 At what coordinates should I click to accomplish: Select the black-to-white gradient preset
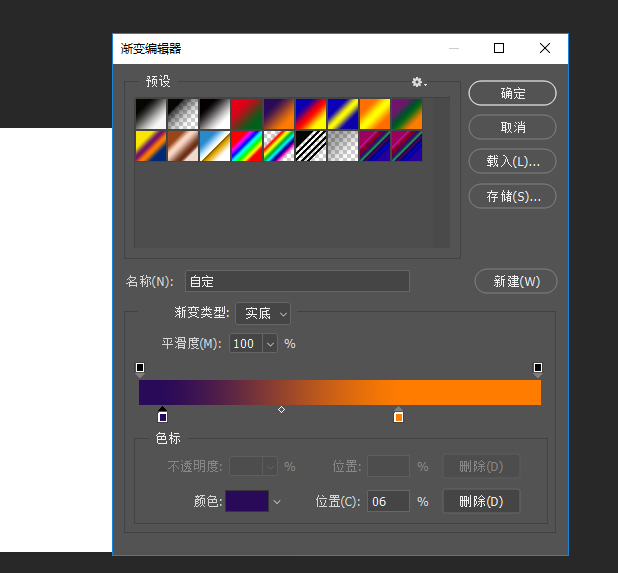coord(151,114)
